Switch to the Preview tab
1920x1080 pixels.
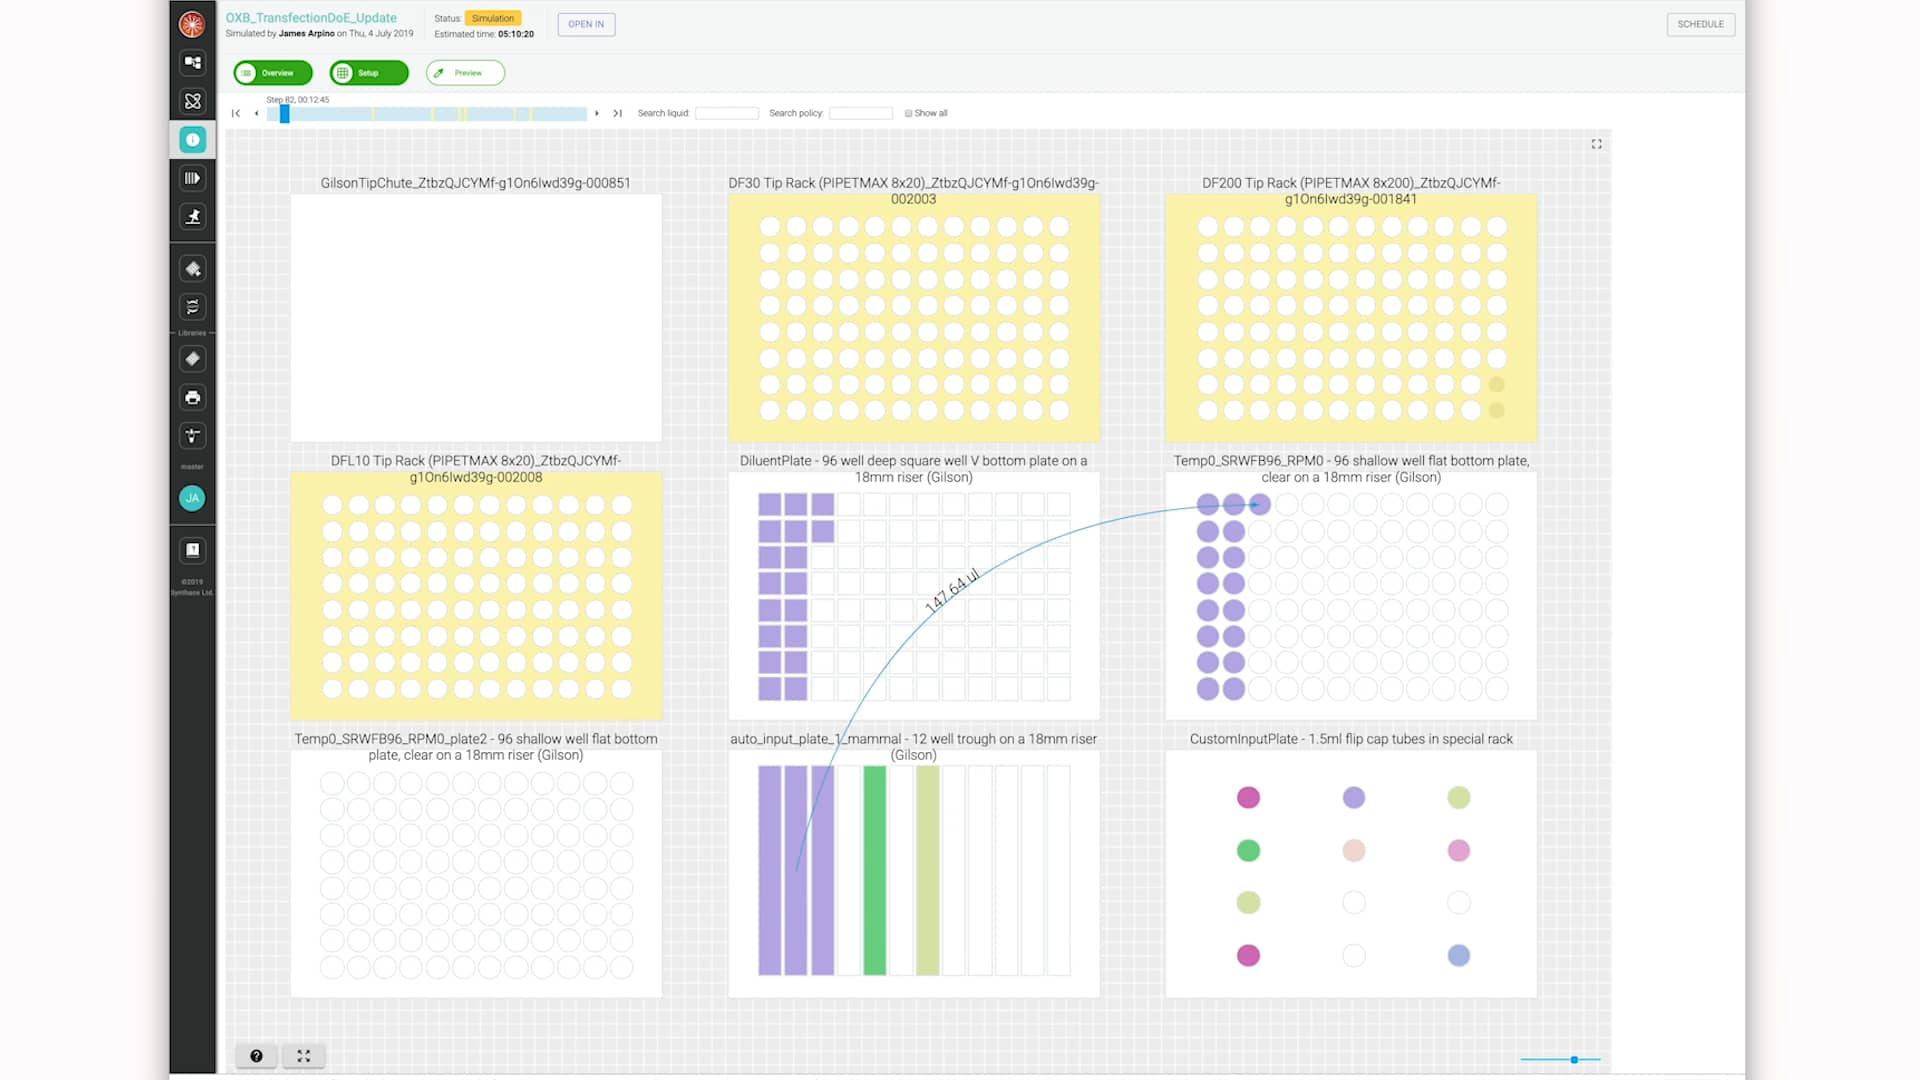(465, 73)
